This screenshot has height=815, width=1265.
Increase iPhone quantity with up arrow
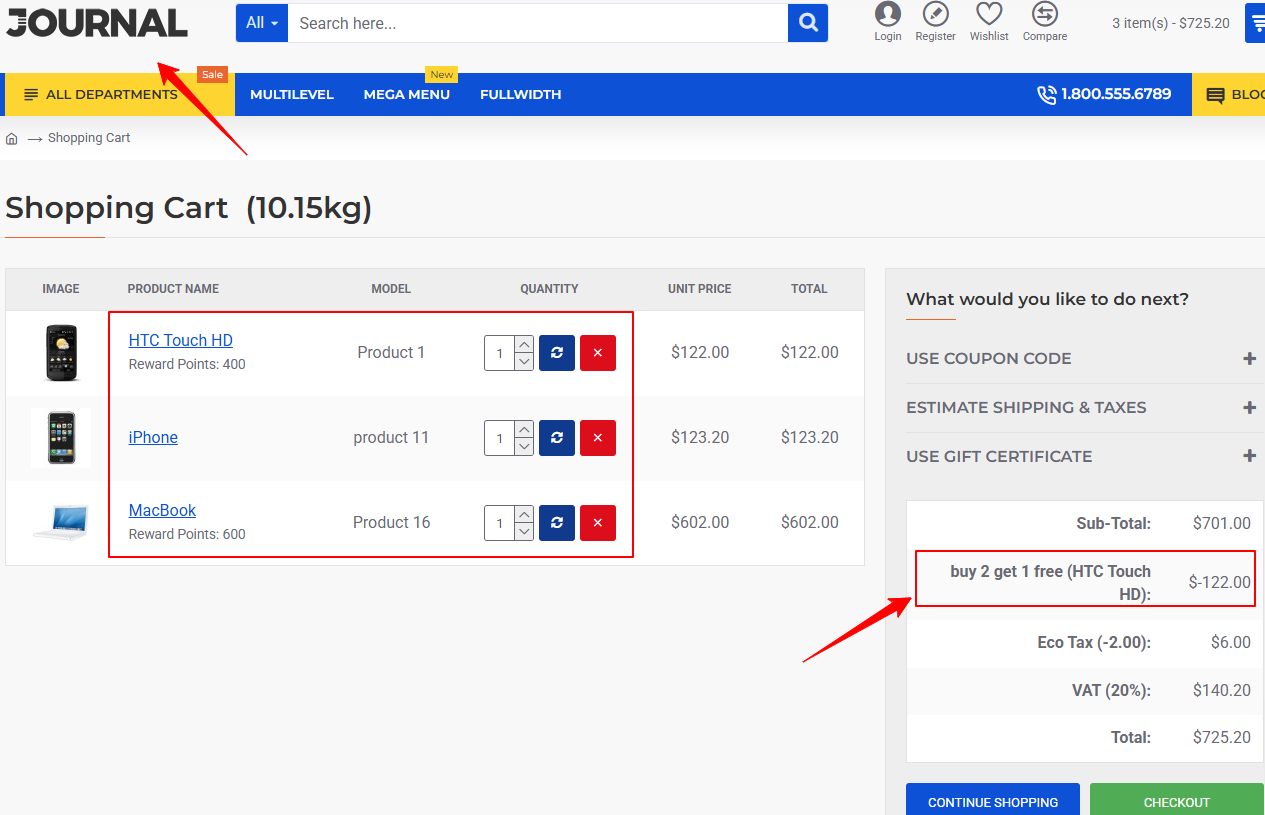tap(524, 429)
